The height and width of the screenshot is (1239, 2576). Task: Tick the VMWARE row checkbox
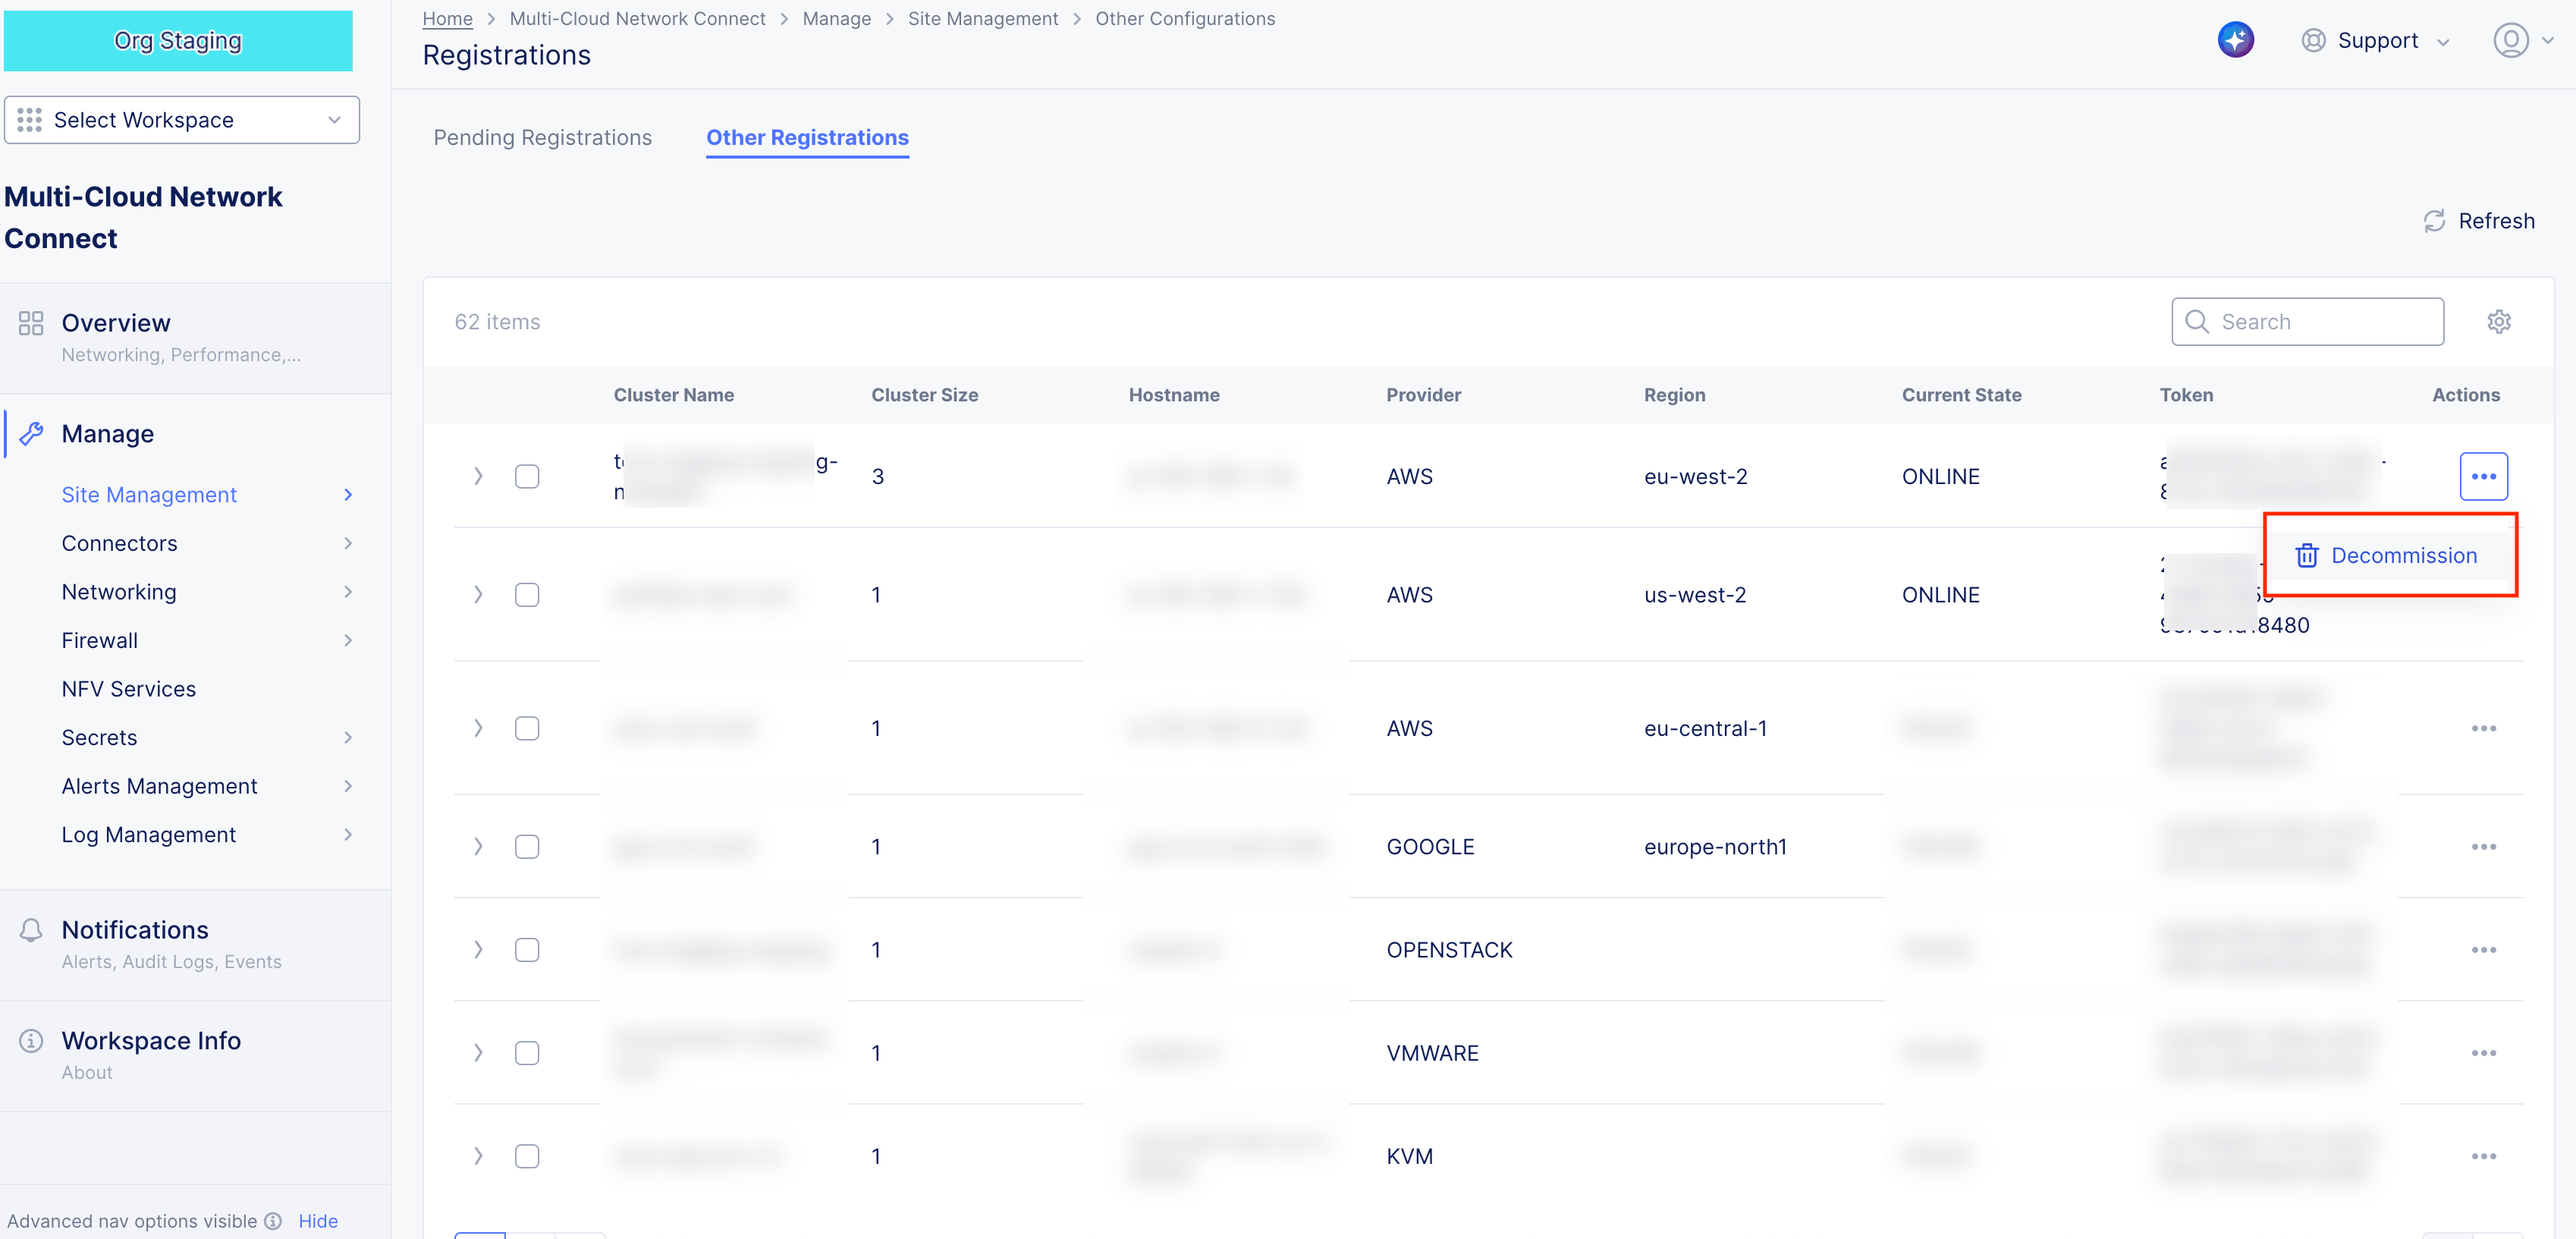pyautogui.click(x=527, y=1053)
